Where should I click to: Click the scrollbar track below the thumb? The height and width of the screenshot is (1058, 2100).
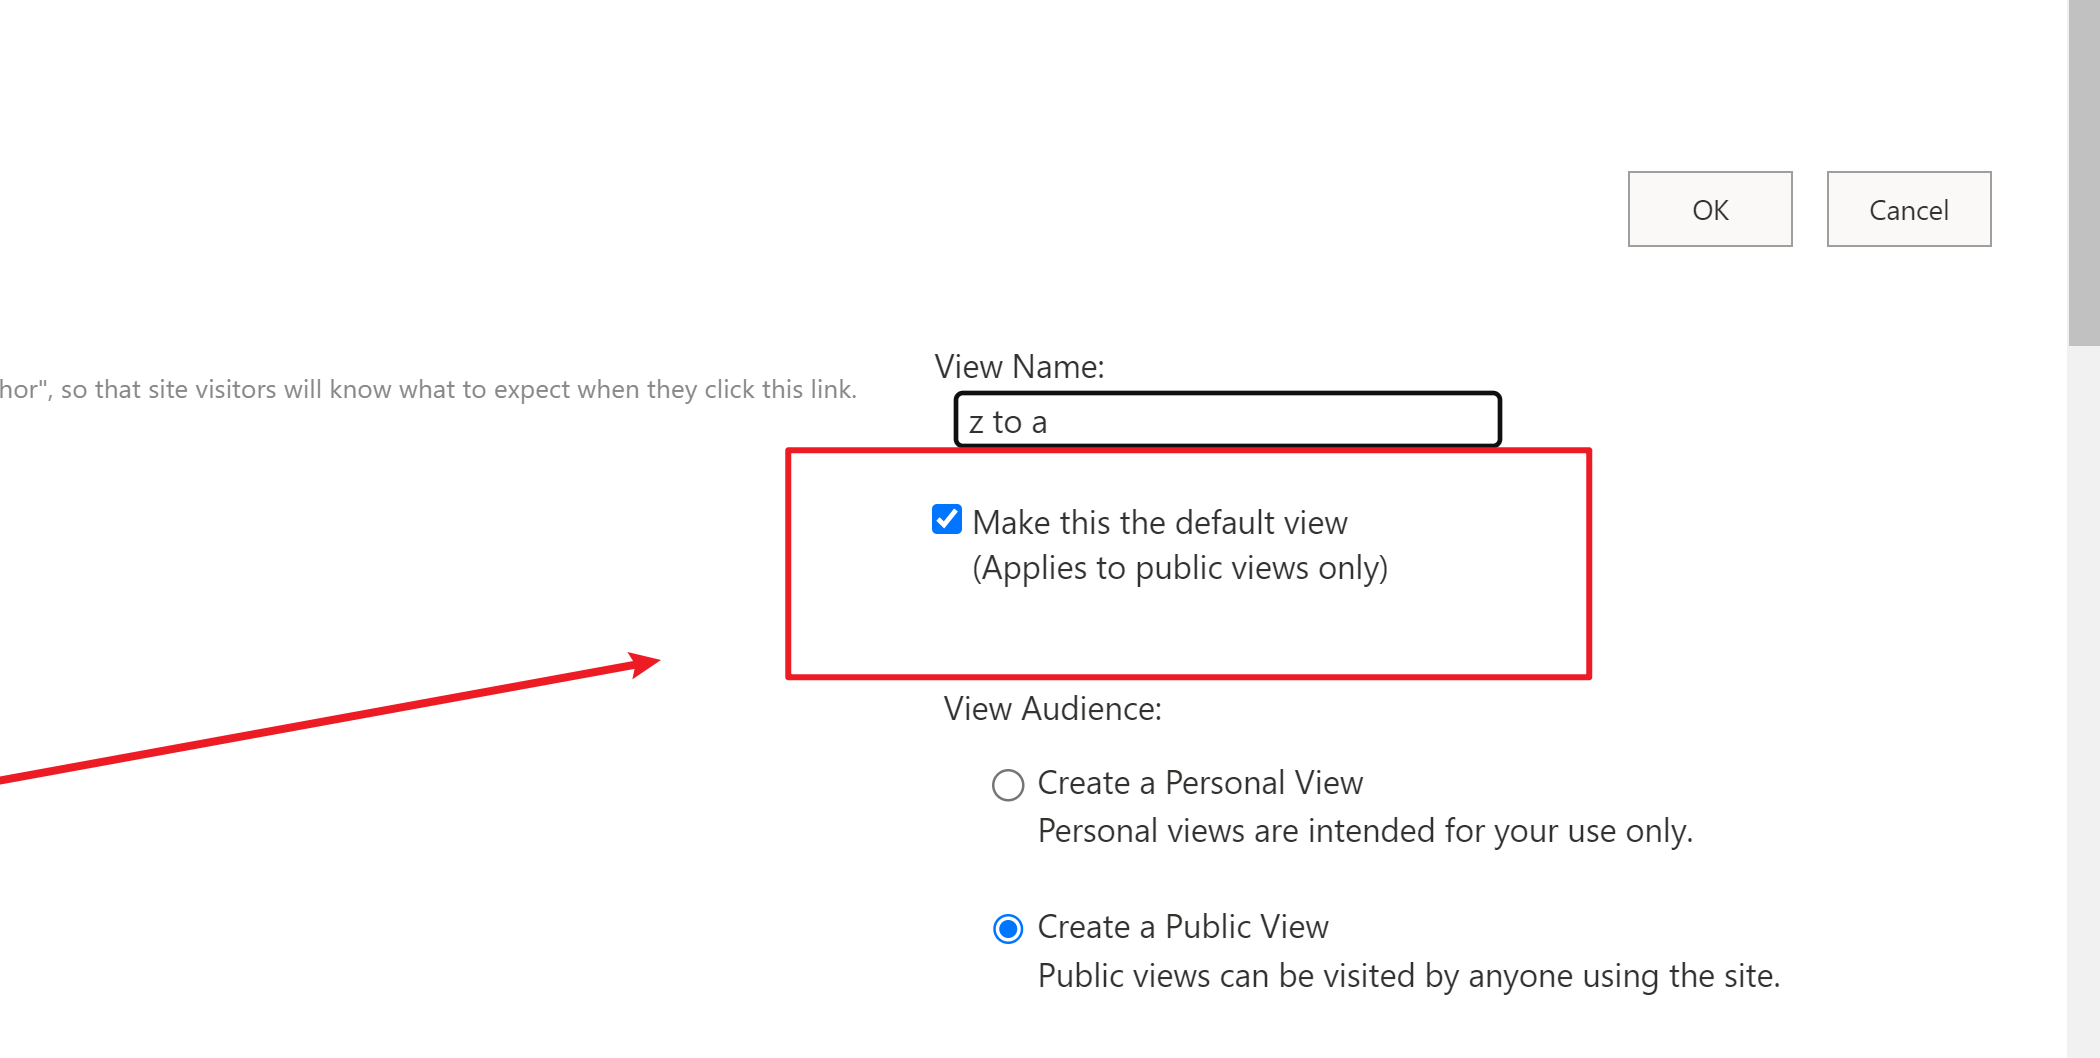[2084, 700]
